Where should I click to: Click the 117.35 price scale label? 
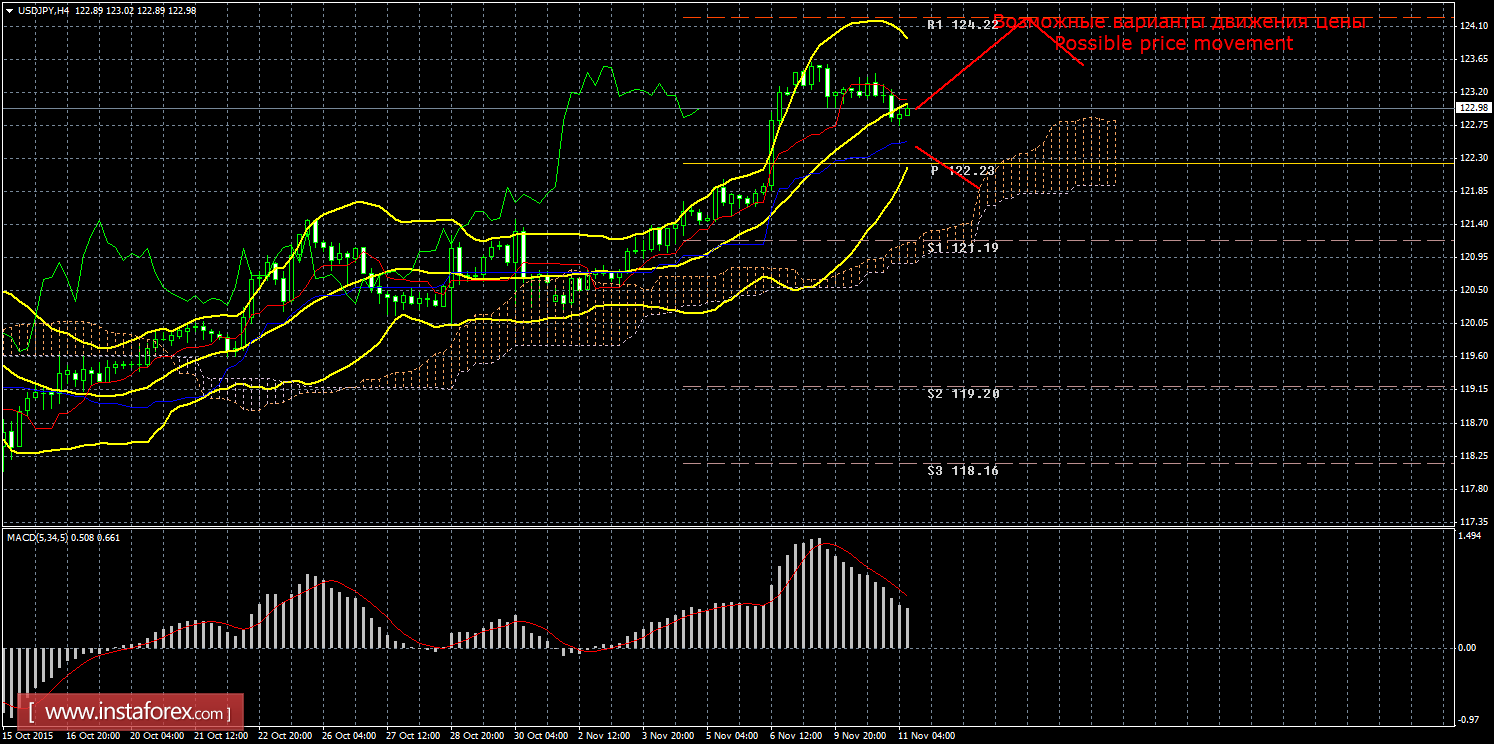tap(1471, 522)
